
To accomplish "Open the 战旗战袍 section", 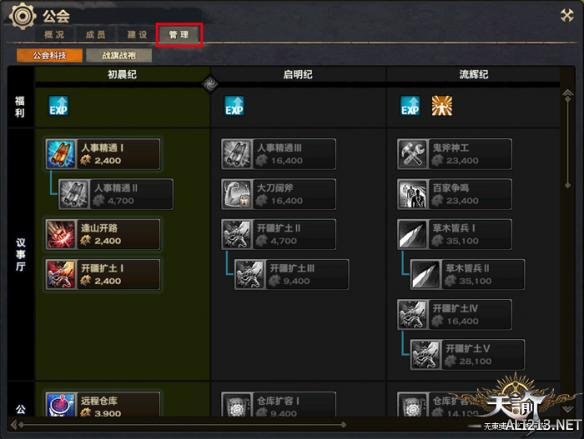I will (x=119, y=55).
